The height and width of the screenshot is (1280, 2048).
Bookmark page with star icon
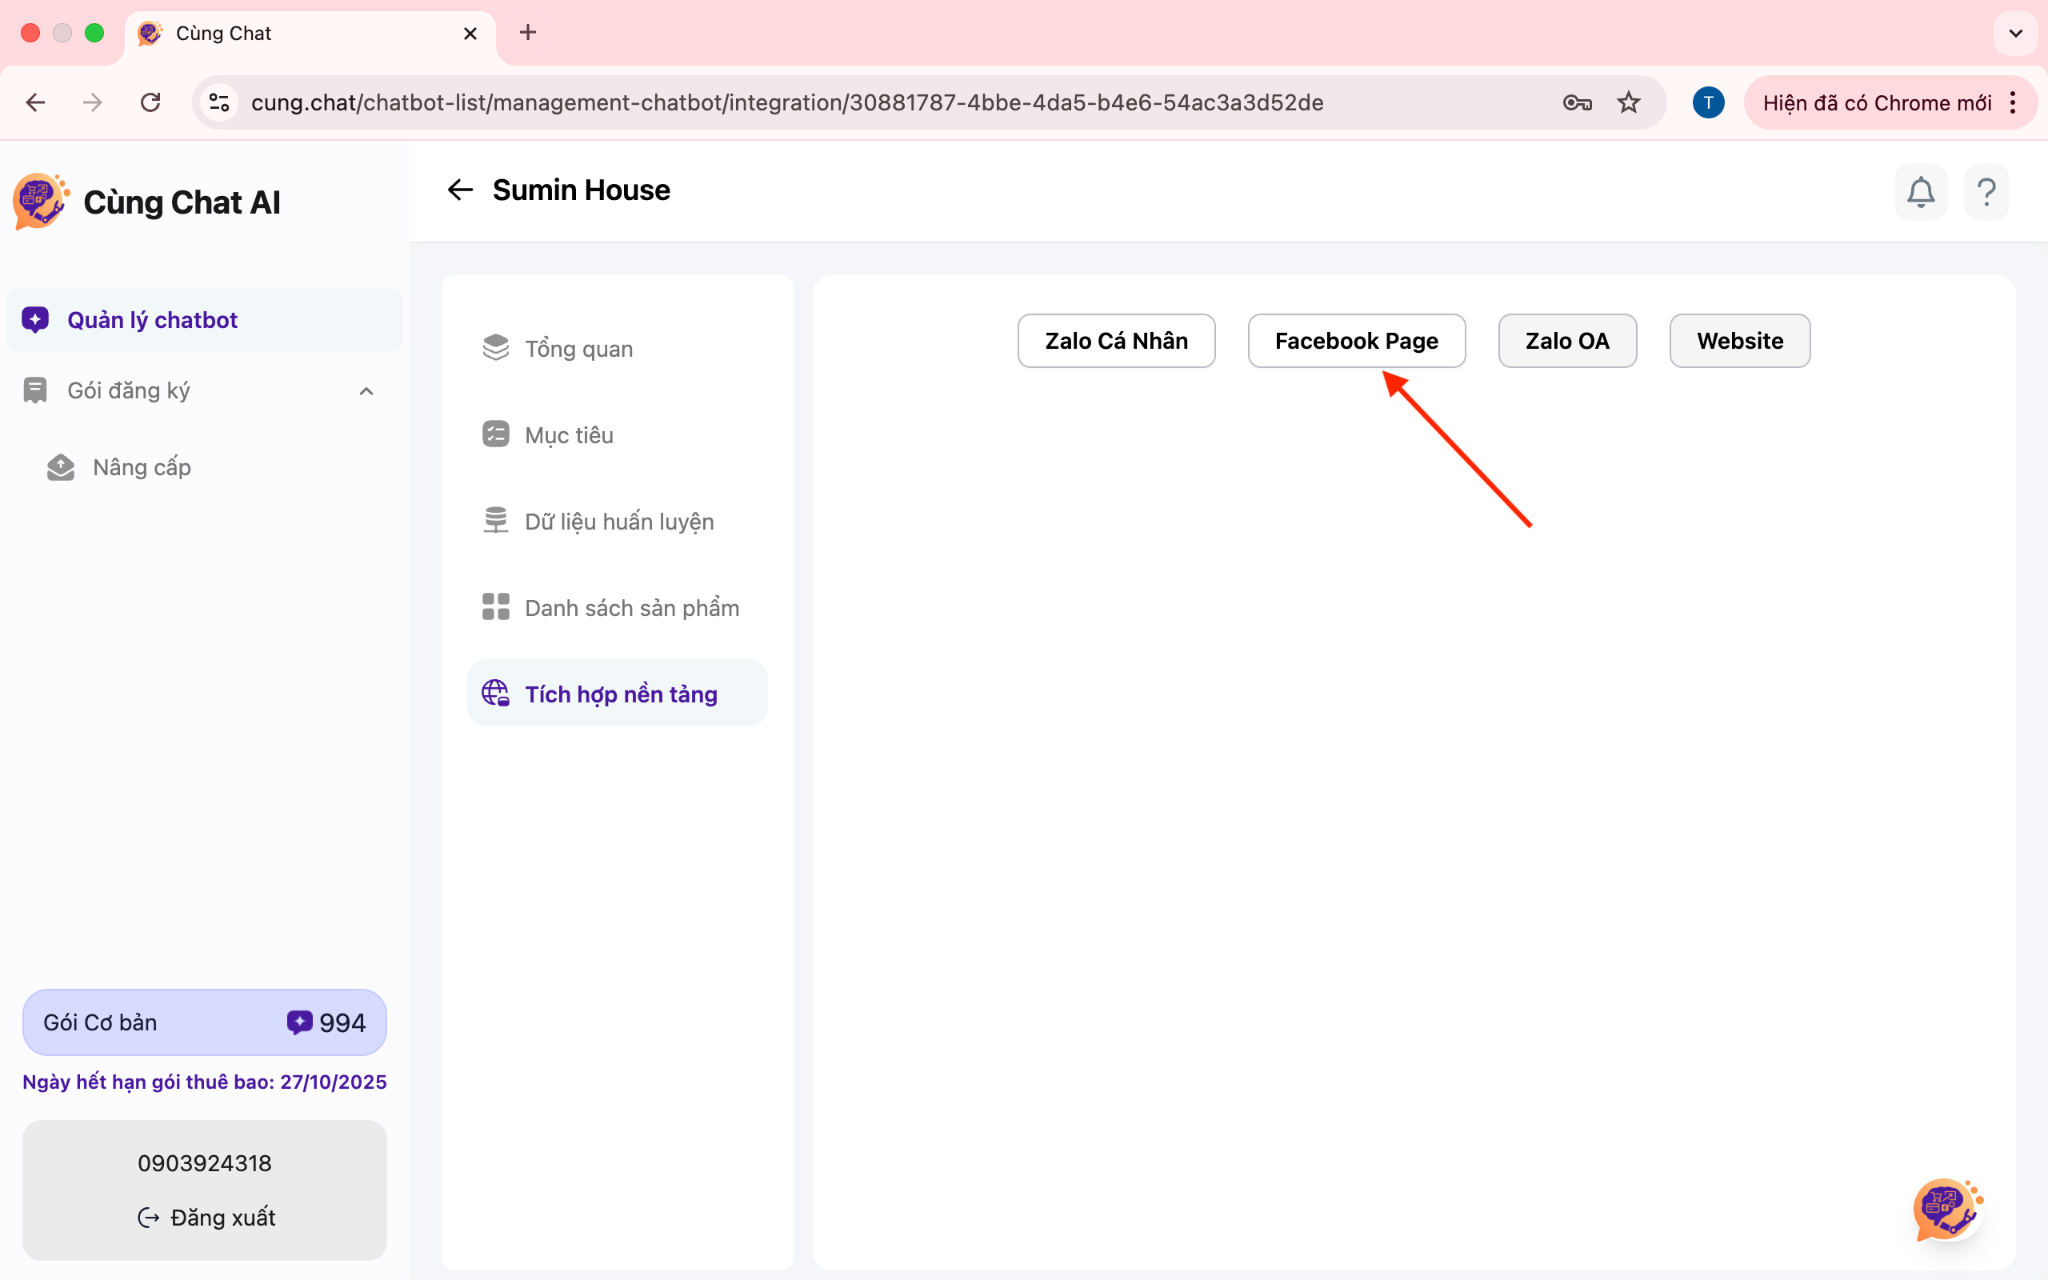point(1629,102)
